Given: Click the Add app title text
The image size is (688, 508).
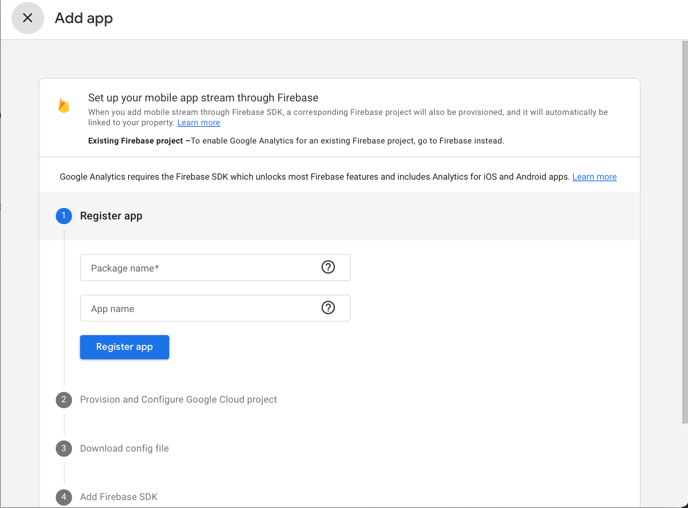Looking at the screenshot, I should [84, 18].
